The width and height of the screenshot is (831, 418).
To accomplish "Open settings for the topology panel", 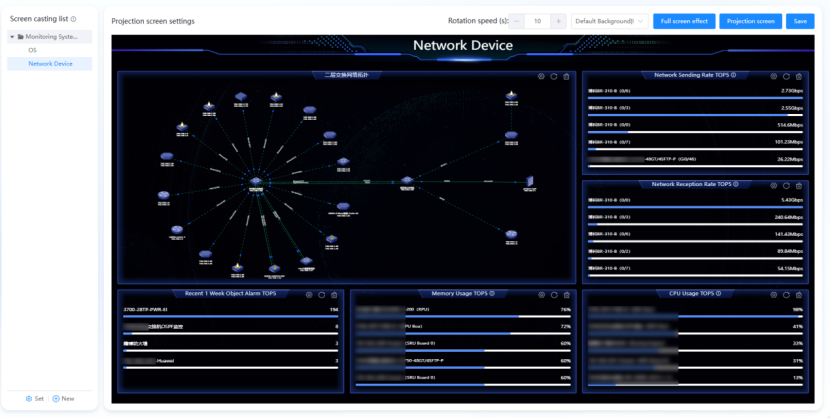I will coord(541,76).
